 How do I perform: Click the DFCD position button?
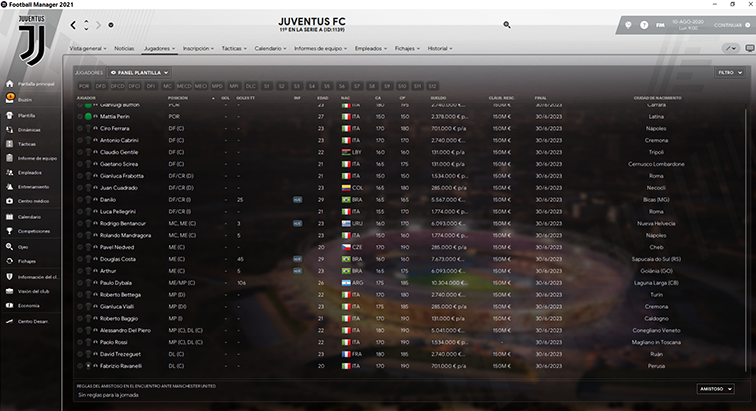[x=117, y=86]
